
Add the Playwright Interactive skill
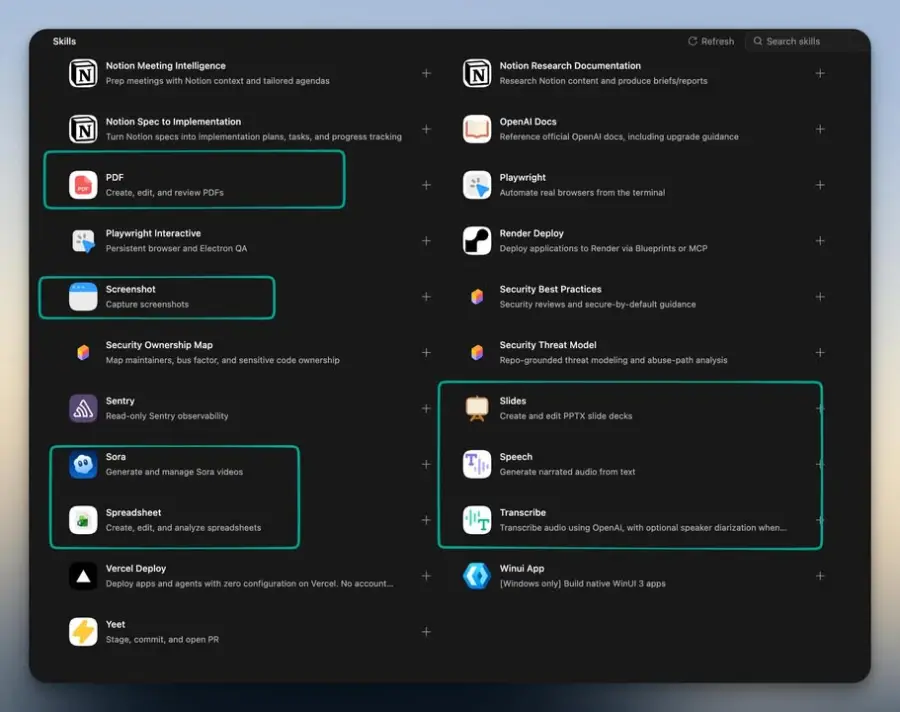(x=426, y=241)
